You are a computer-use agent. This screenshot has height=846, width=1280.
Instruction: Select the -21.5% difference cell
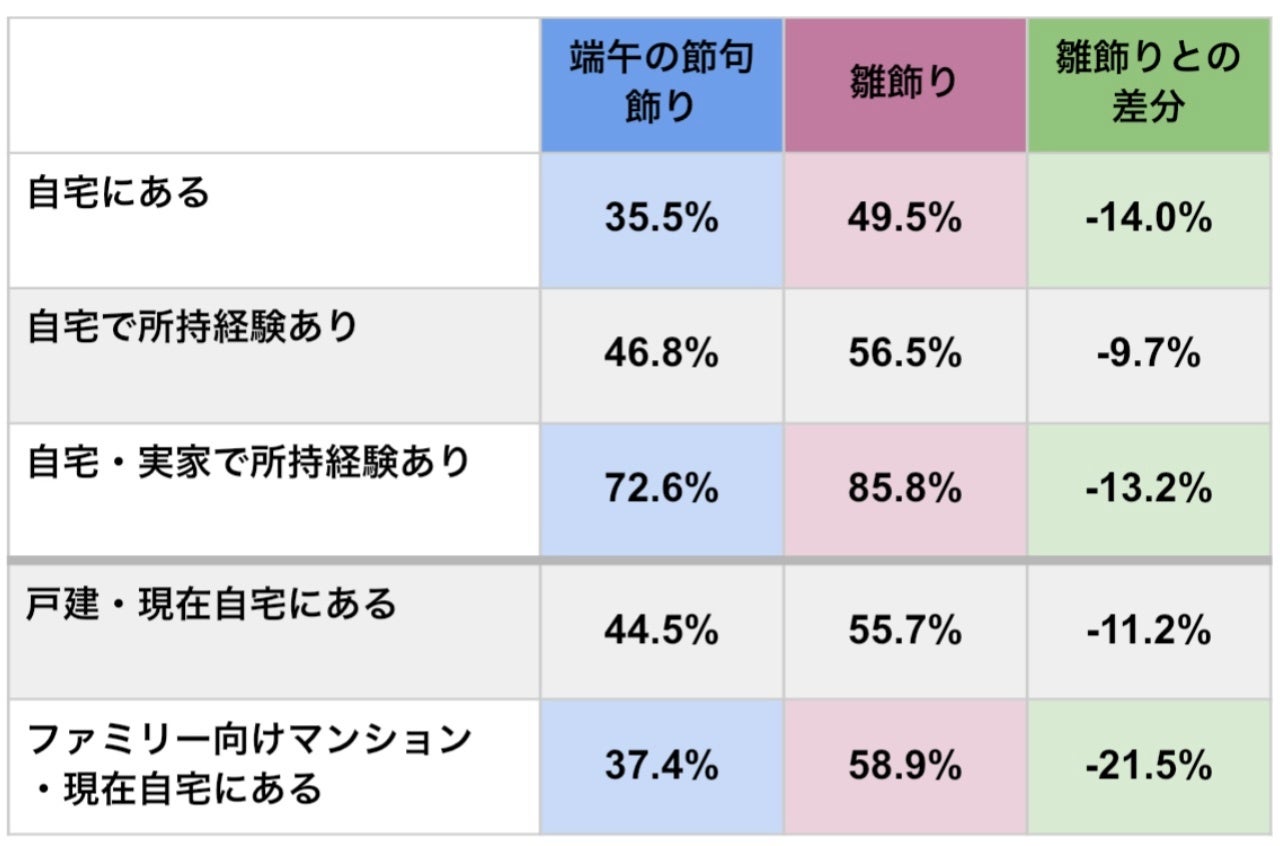click(1148, 766)
